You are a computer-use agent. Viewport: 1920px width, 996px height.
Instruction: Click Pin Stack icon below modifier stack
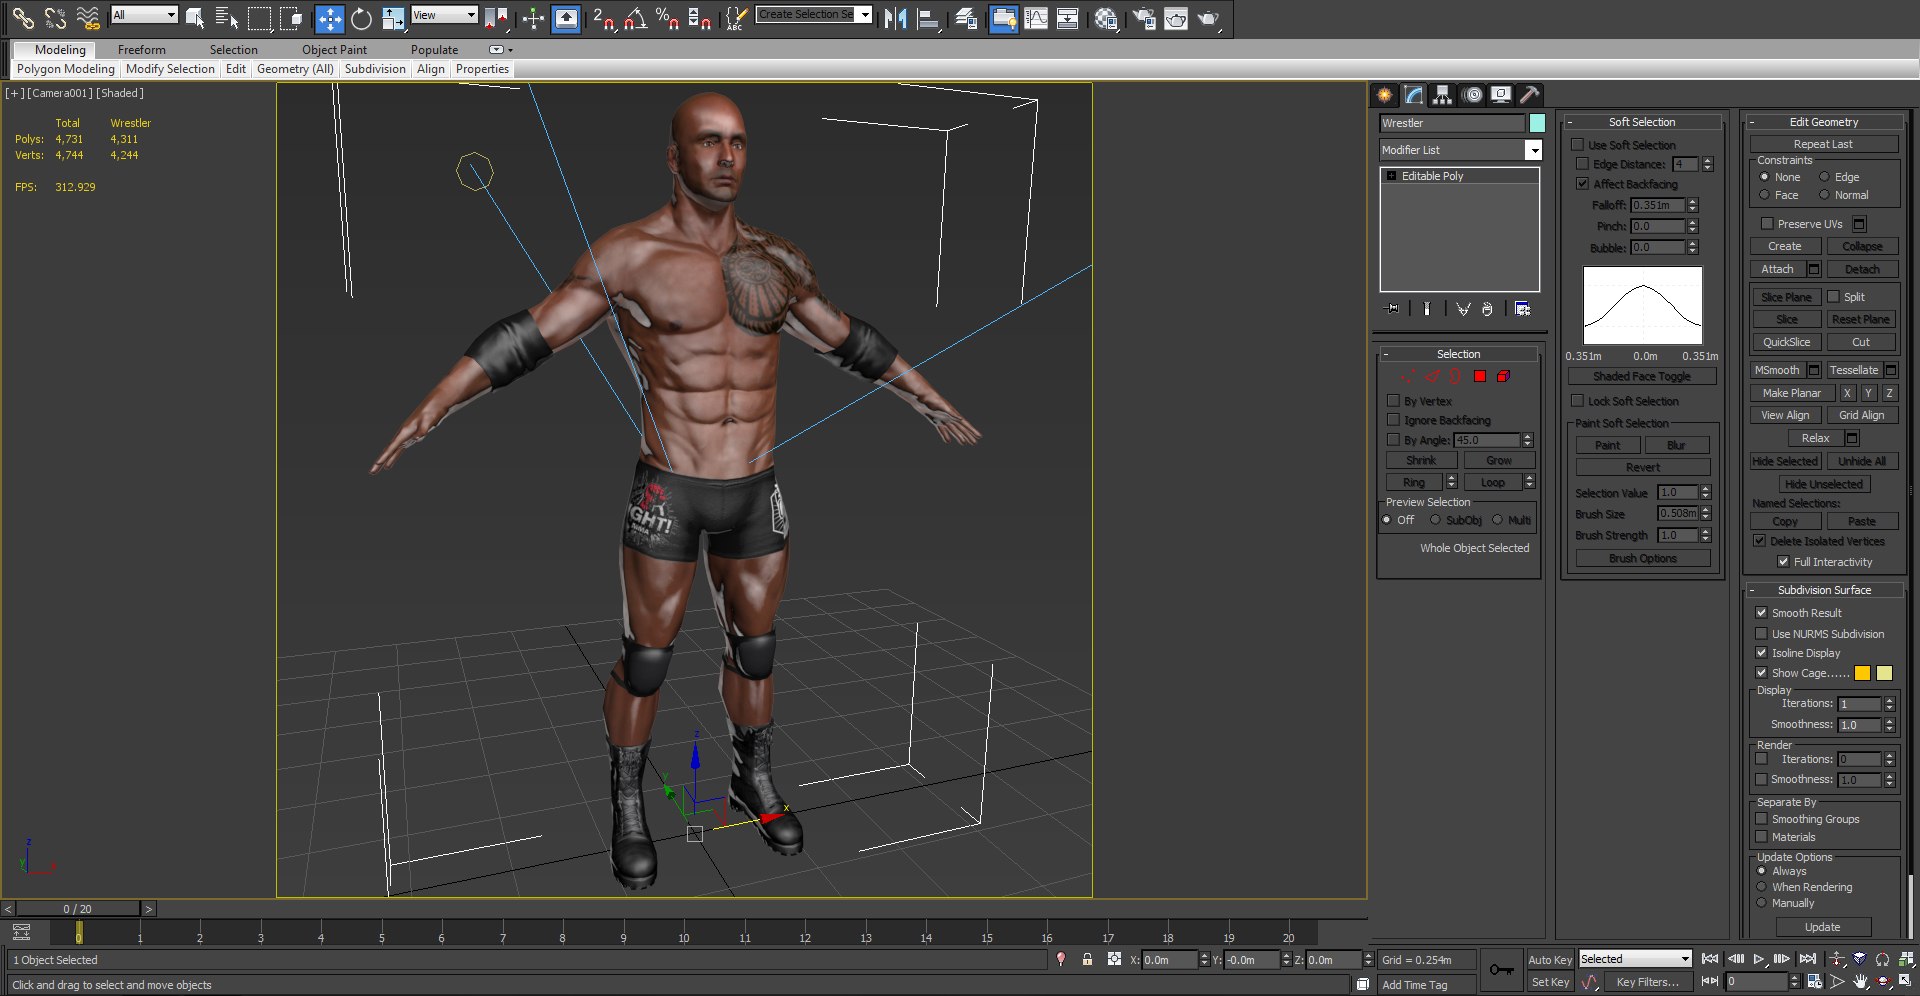(x=1392, y=309)
